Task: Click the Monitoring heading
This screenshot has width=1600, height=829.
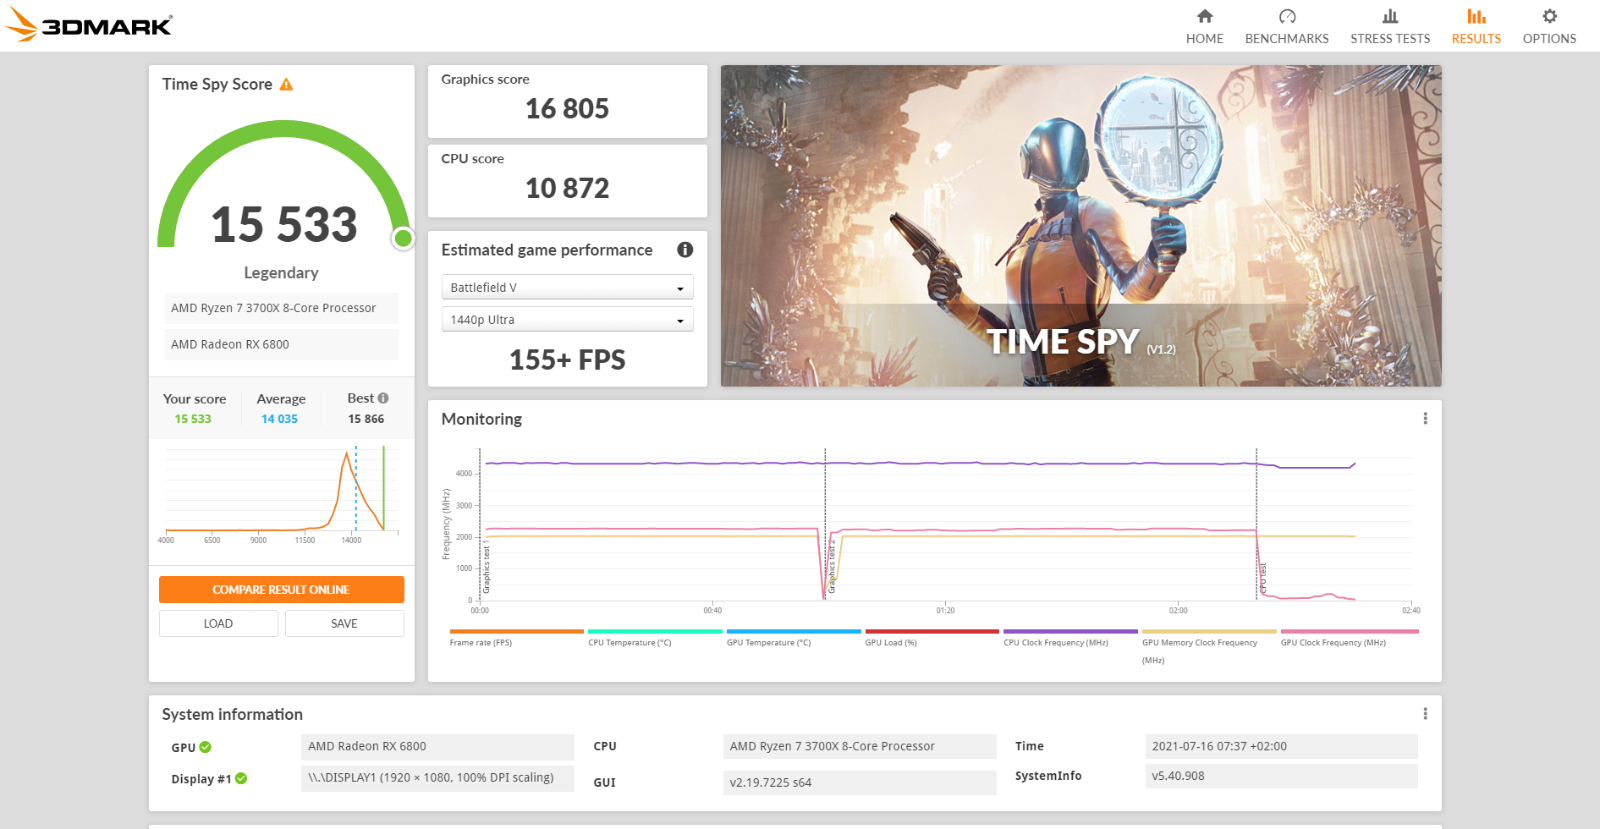Action: 482,419
